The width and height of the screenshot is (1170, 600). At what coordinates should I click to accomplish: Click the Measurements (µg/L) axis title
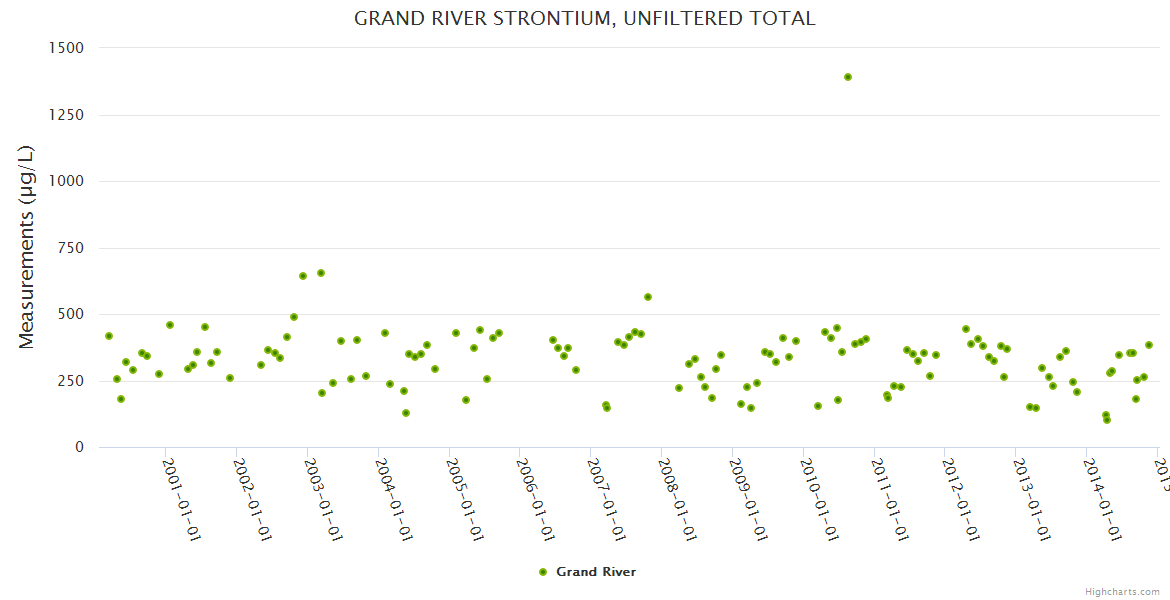(27, 247)
